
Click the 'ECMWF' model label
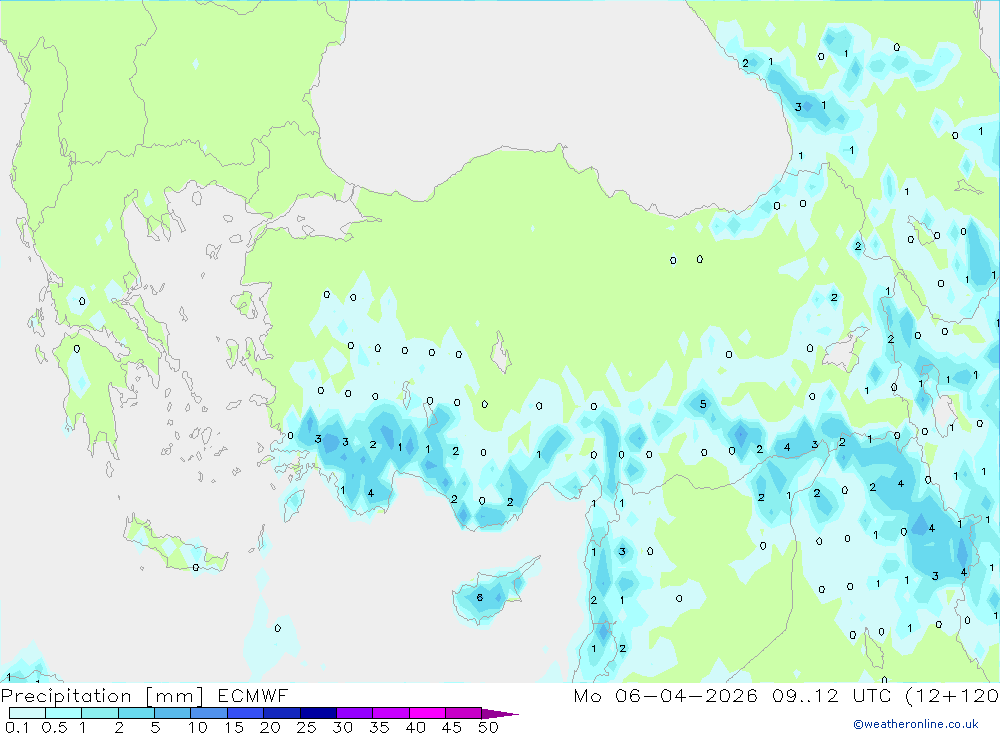click(253, 695)
